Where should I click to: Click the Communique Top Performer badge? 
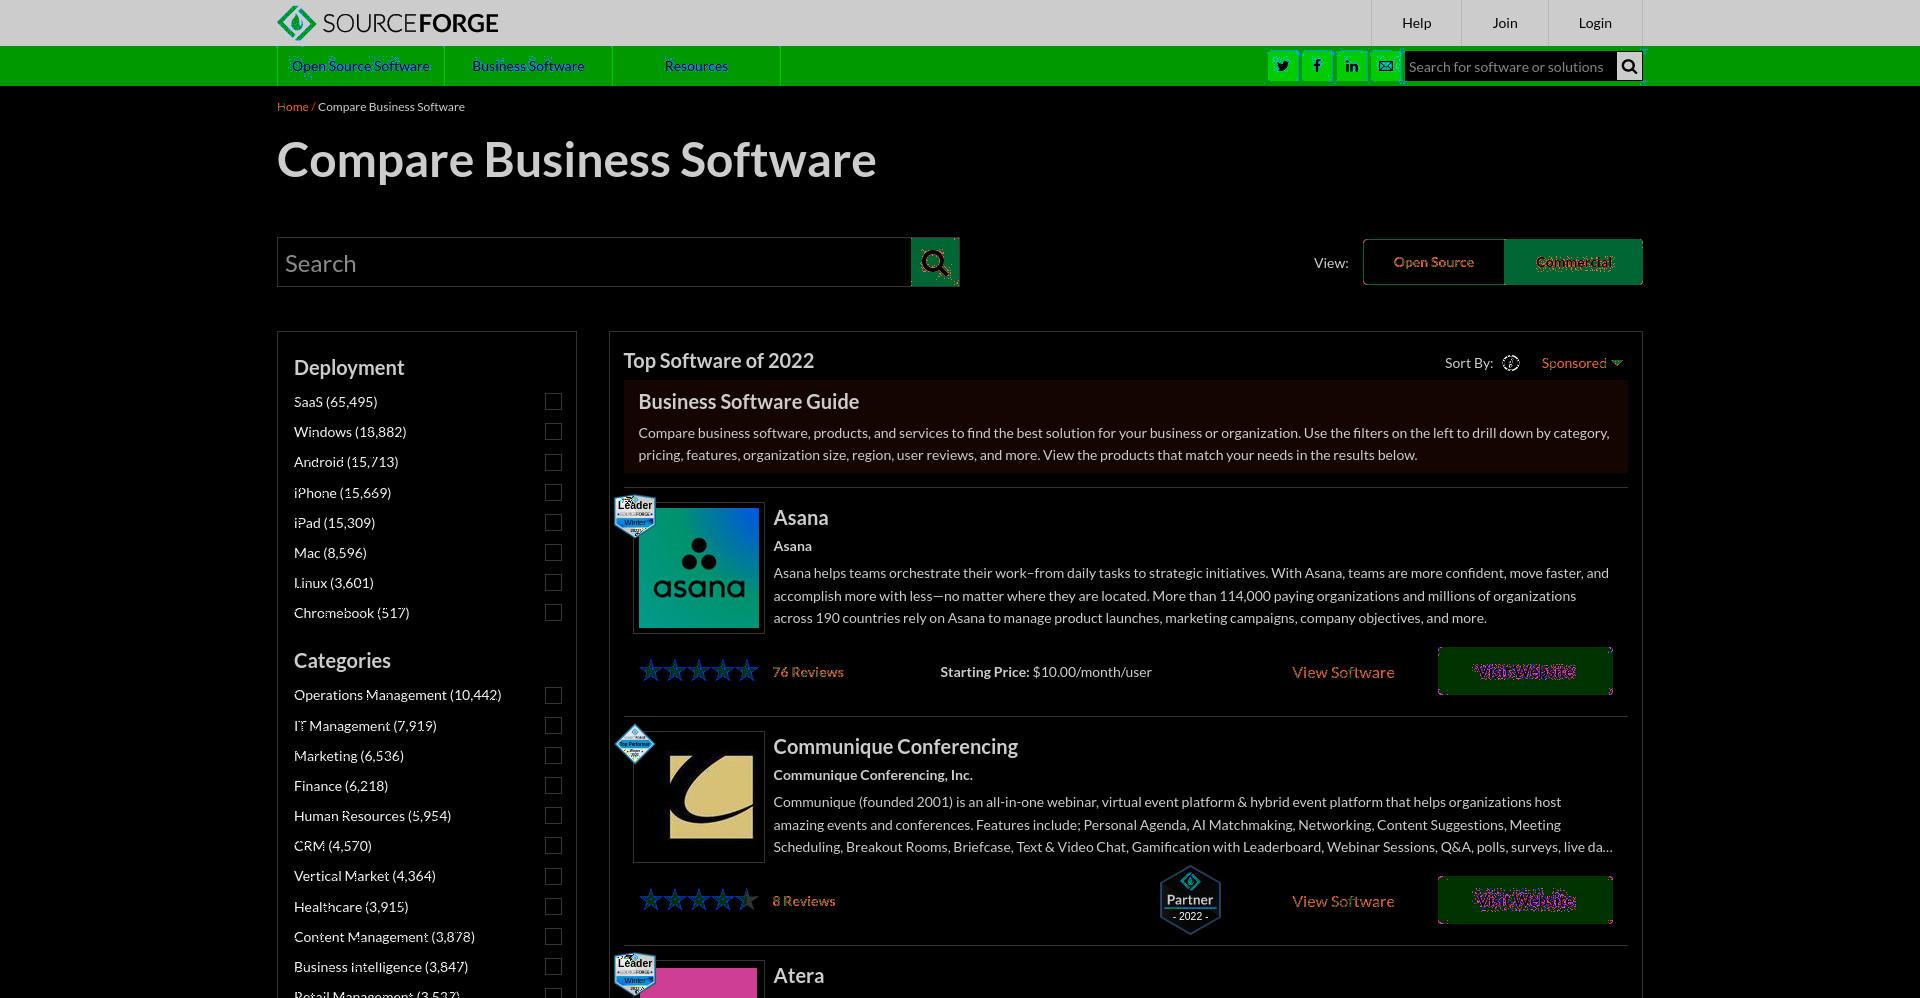pos(635,744)
